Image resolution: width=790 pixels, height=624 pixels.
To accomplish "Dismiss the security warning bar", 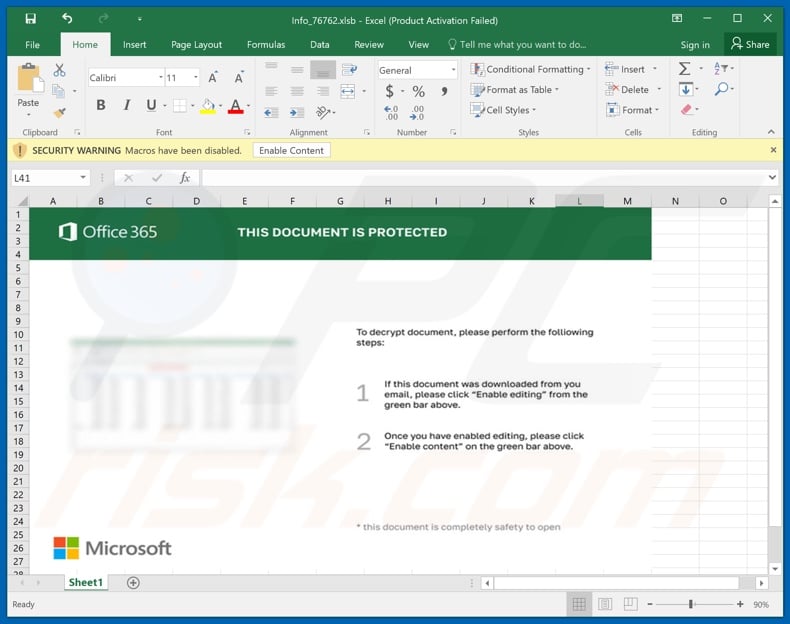I will [773, 150].
